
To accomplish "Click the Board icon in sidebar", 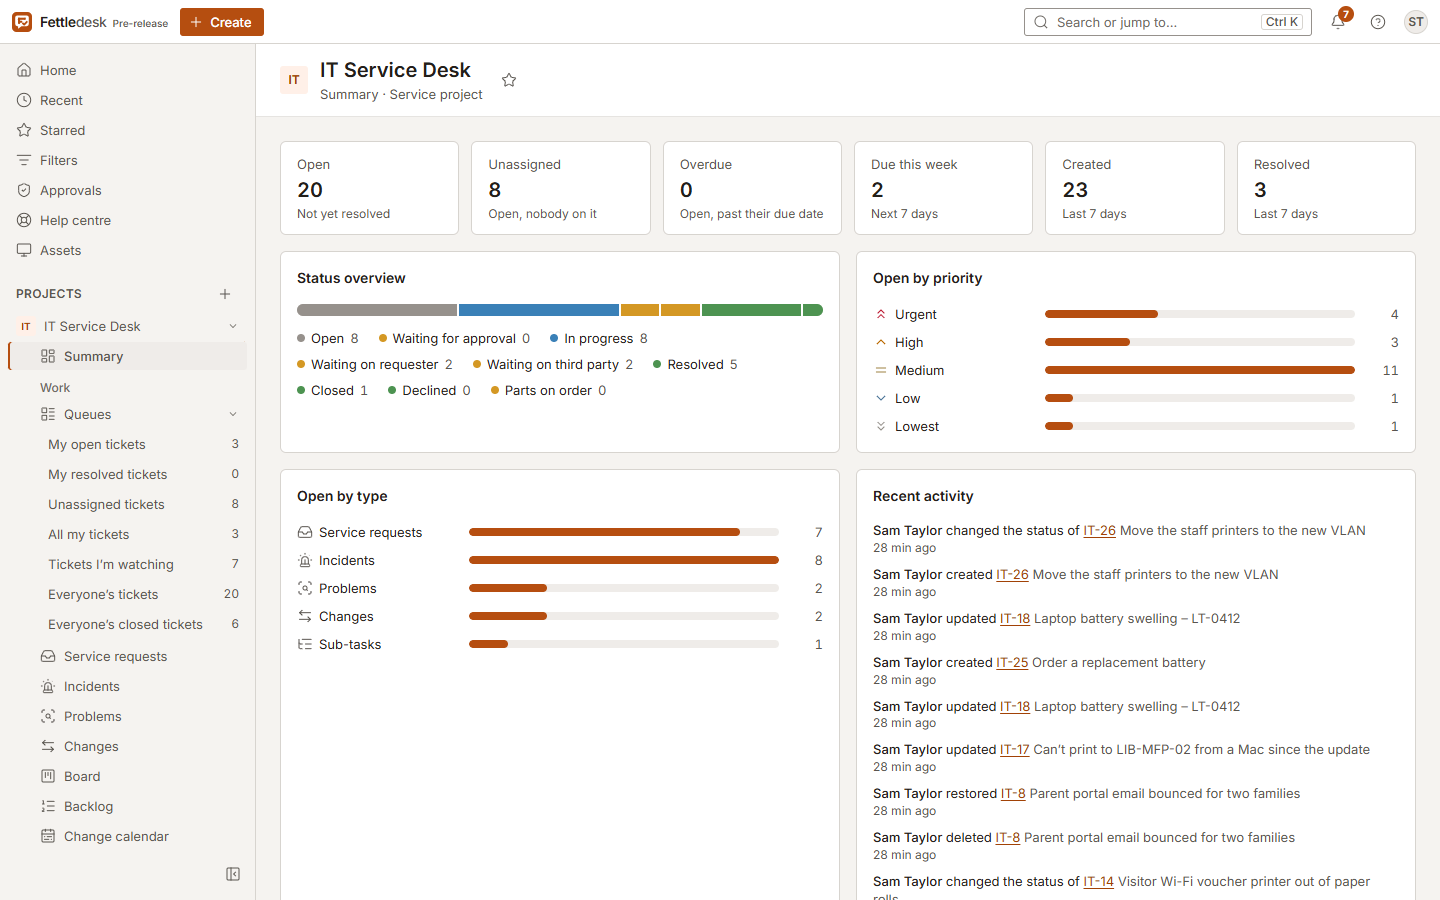I will [48, 776].
